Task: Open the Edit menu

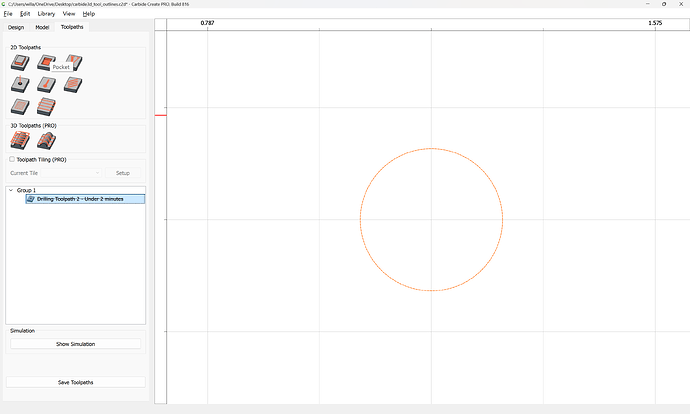Action: pos(25,14)
